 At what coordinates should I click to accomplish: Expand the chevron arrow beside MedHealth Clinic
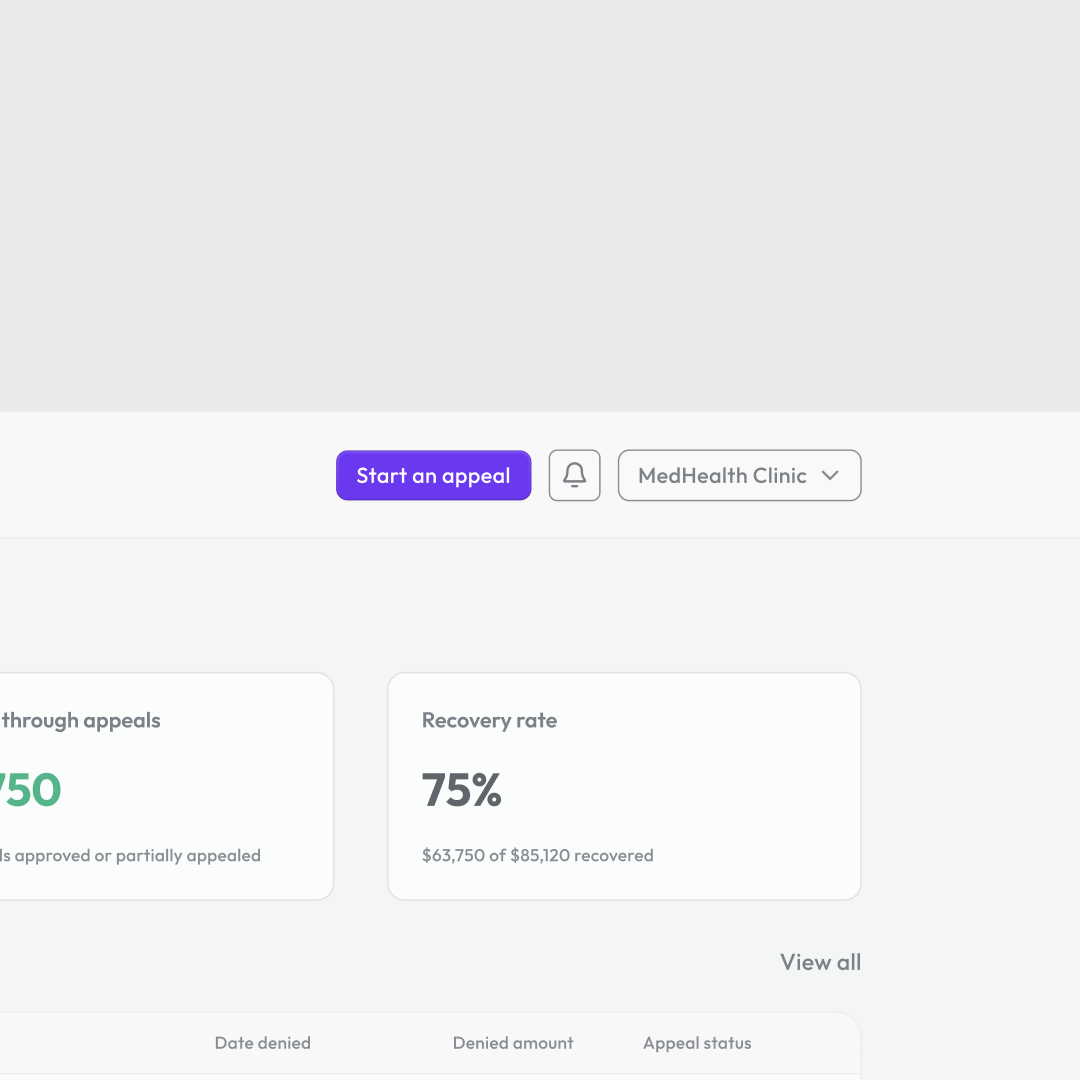point(830,475)
